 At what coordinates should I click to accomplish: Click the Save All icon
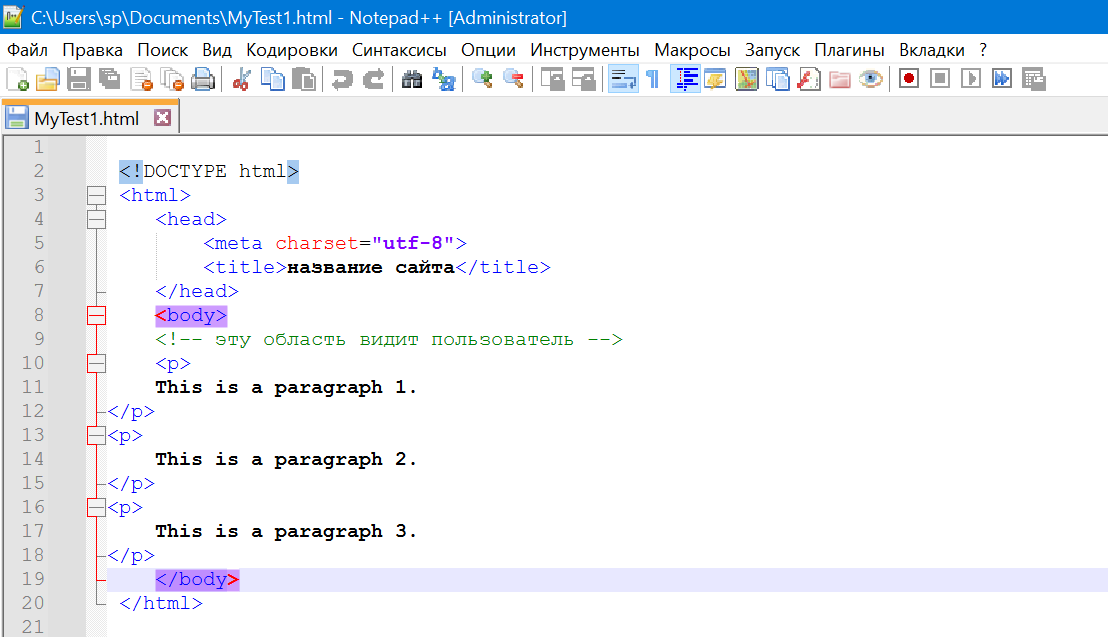coord(110,79)
